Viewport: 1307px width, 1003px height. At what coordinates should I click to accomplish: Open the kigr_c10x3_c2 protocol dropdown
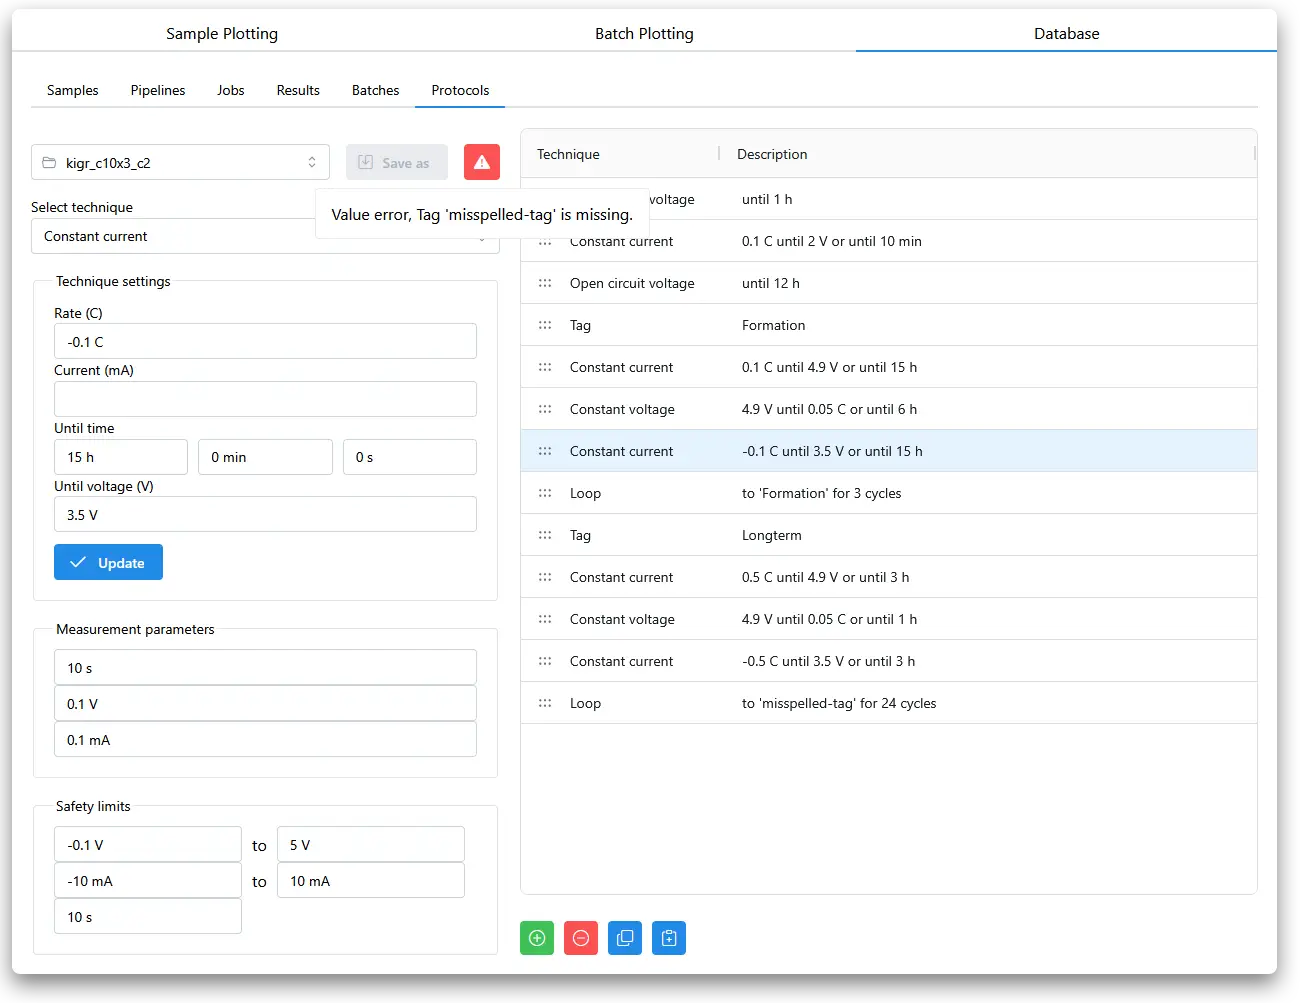[180, 162]
